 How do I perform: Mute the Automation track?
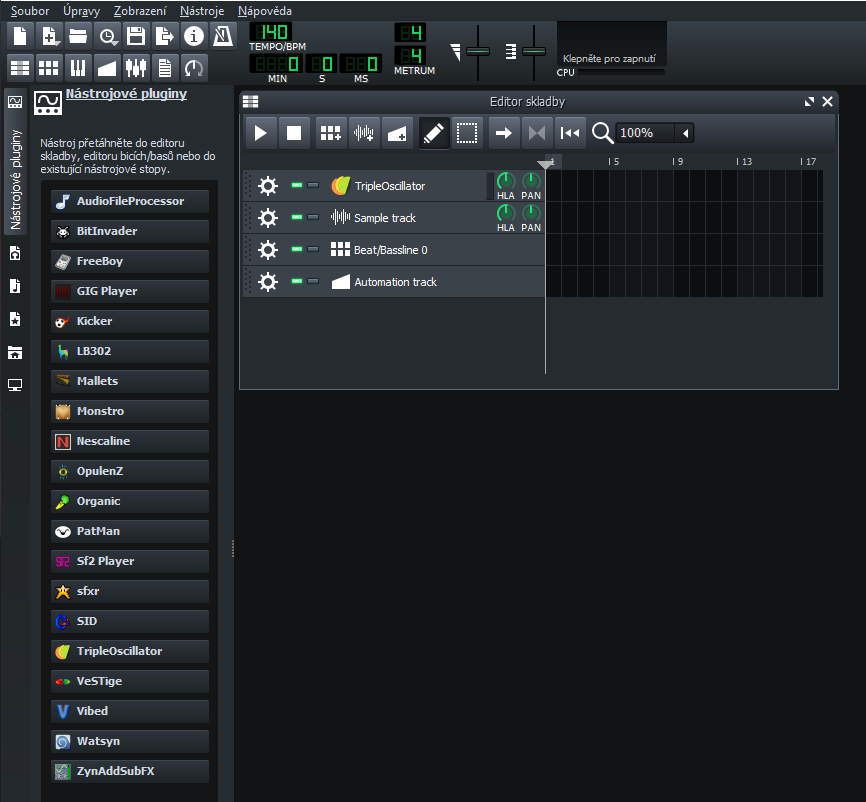pyautogui.click(x=297, y=281)
